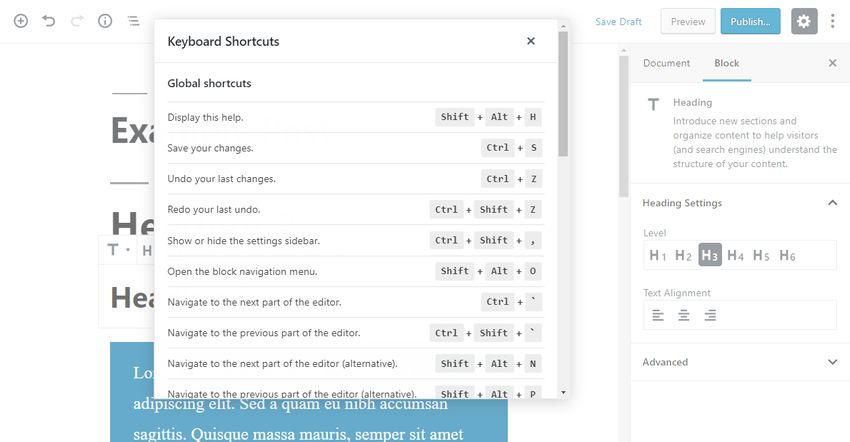Screen dimensions: 850x442
Task: Click the 'Level' label in sidebar
Action: coord(654,233)
